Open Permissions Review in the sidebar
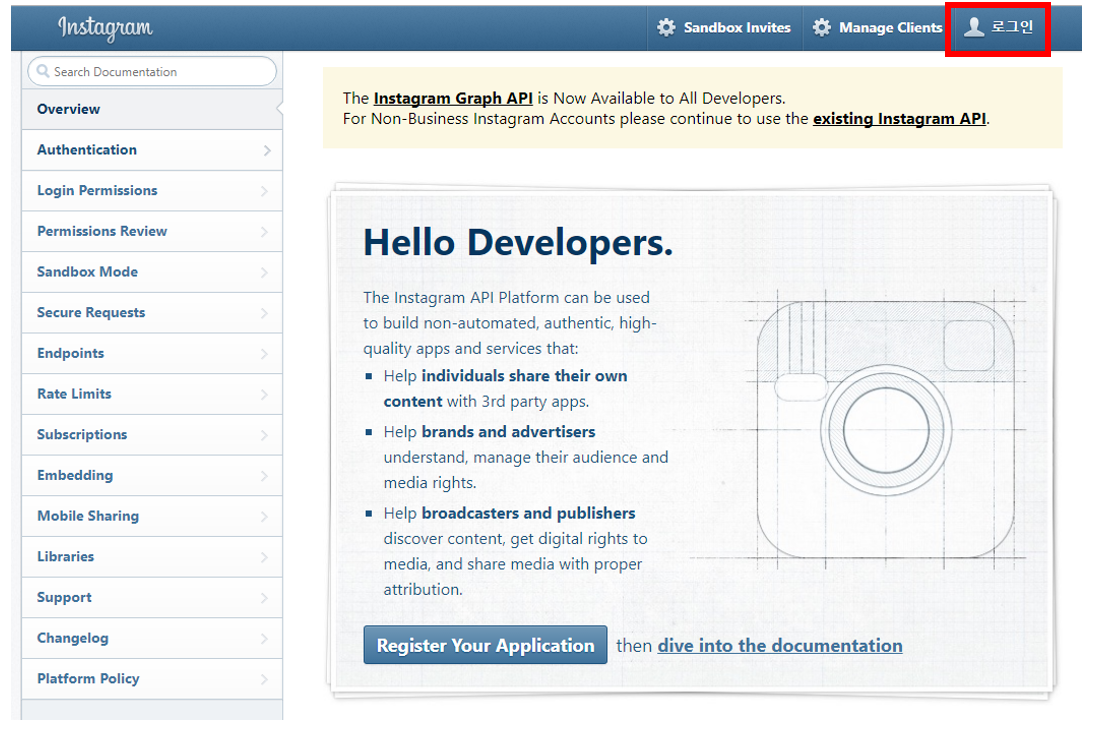The height and width of the screenshot is (733, 1106). 152,231
